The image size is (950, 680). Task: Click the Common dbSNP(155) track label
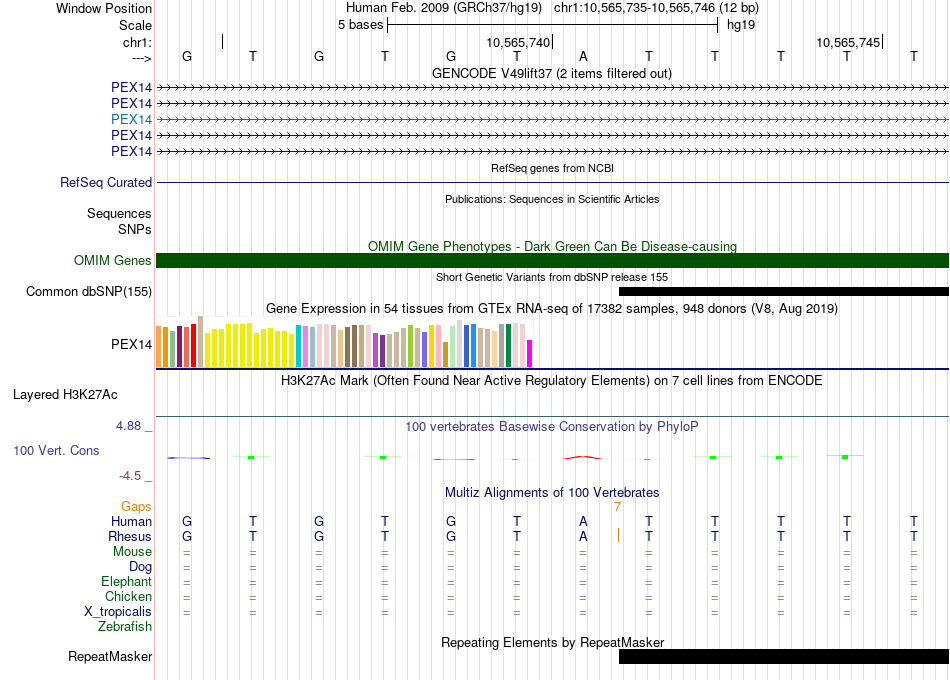tap(89, 292)
